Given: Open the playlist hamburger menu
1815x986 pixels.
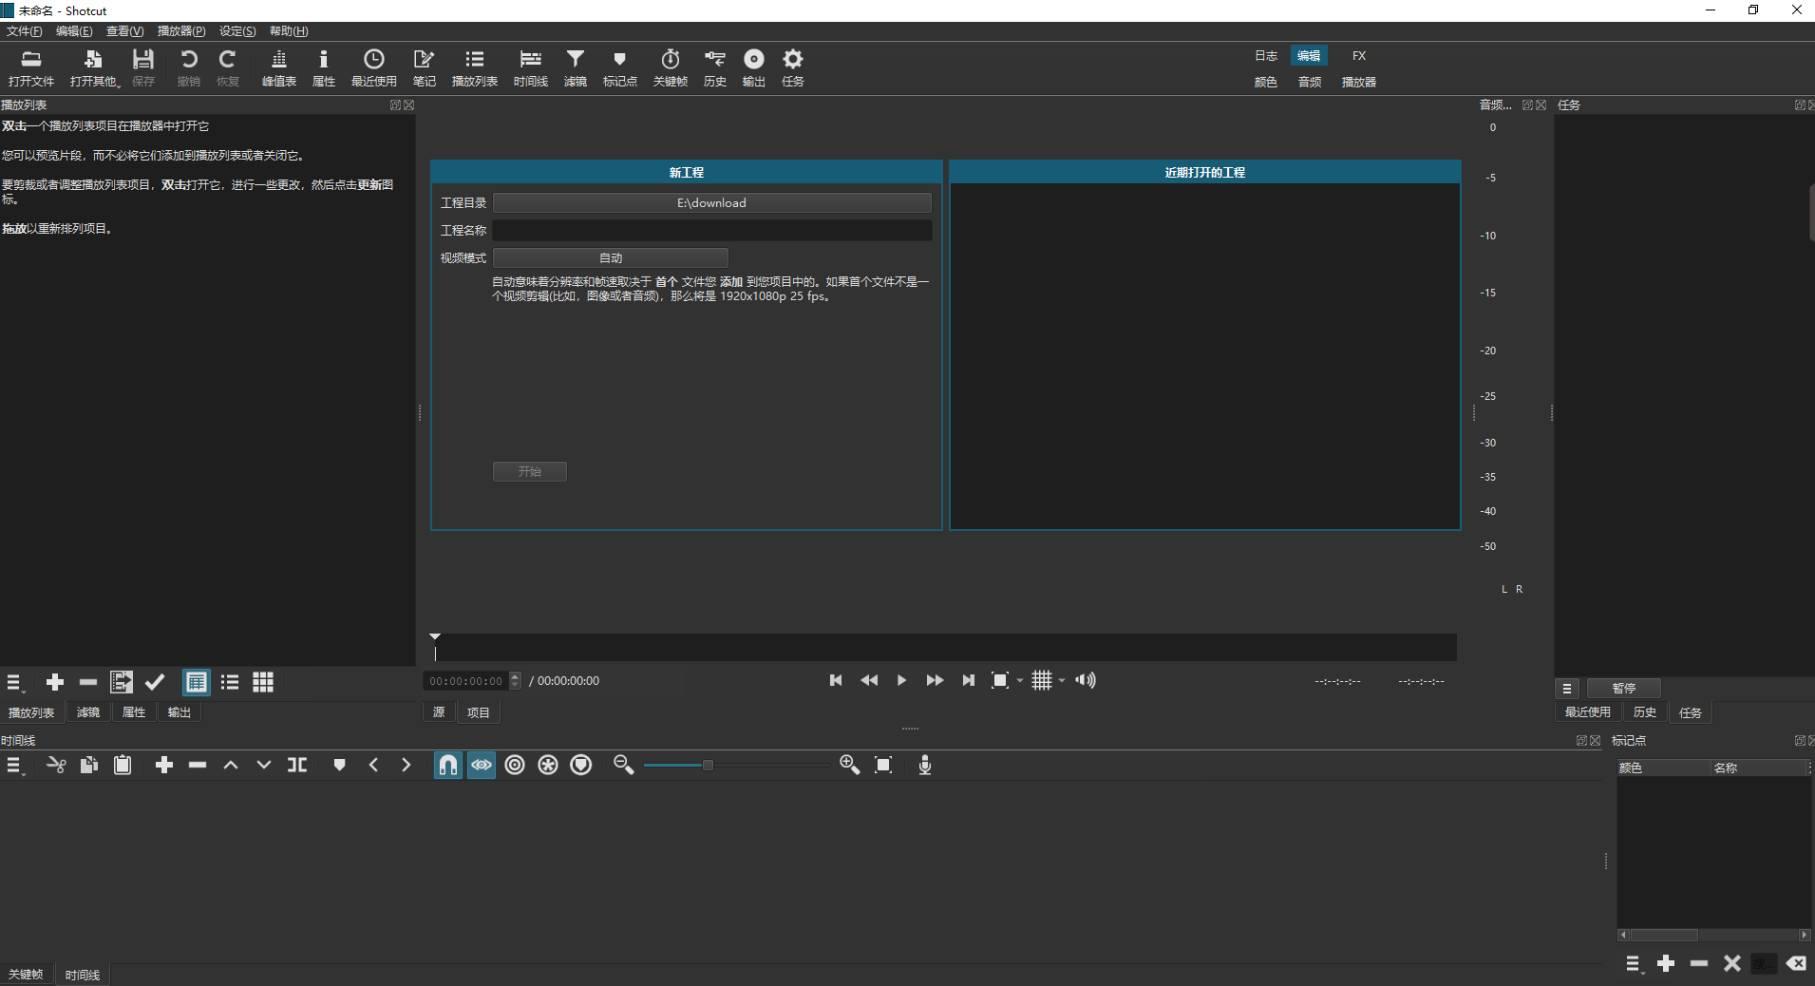Looking at the screenshot, I should tap(14, 682).
